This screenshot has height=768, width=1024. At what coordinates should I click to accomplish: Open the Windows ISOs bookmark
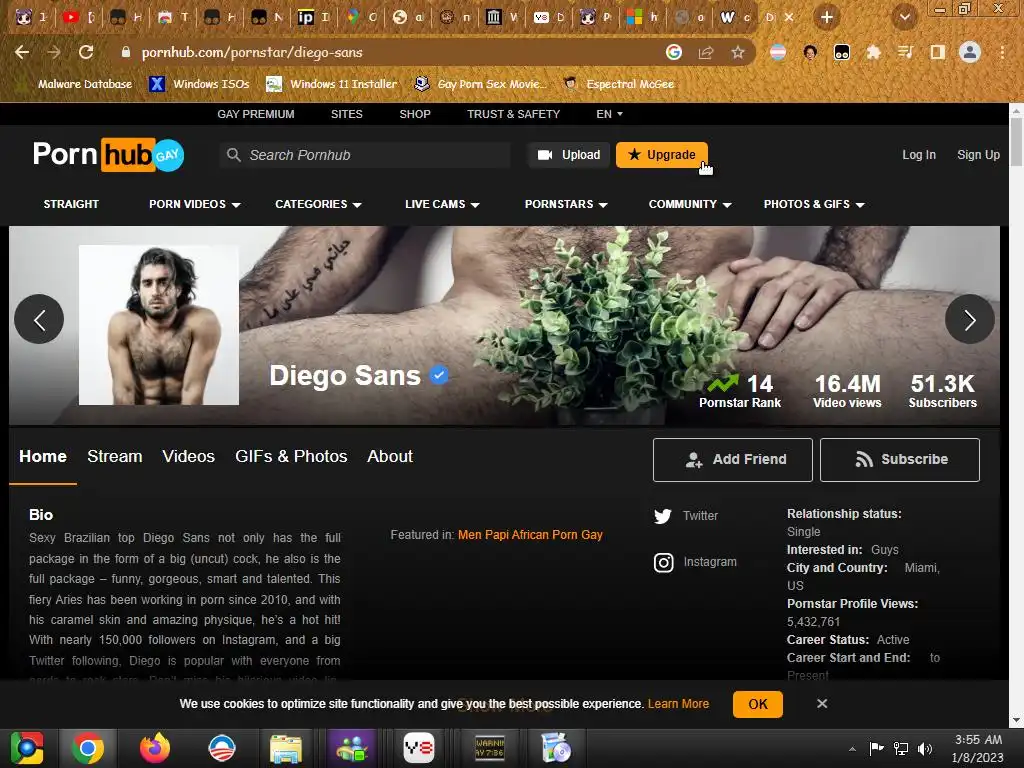pyautogui.click(x=199, y=84)
